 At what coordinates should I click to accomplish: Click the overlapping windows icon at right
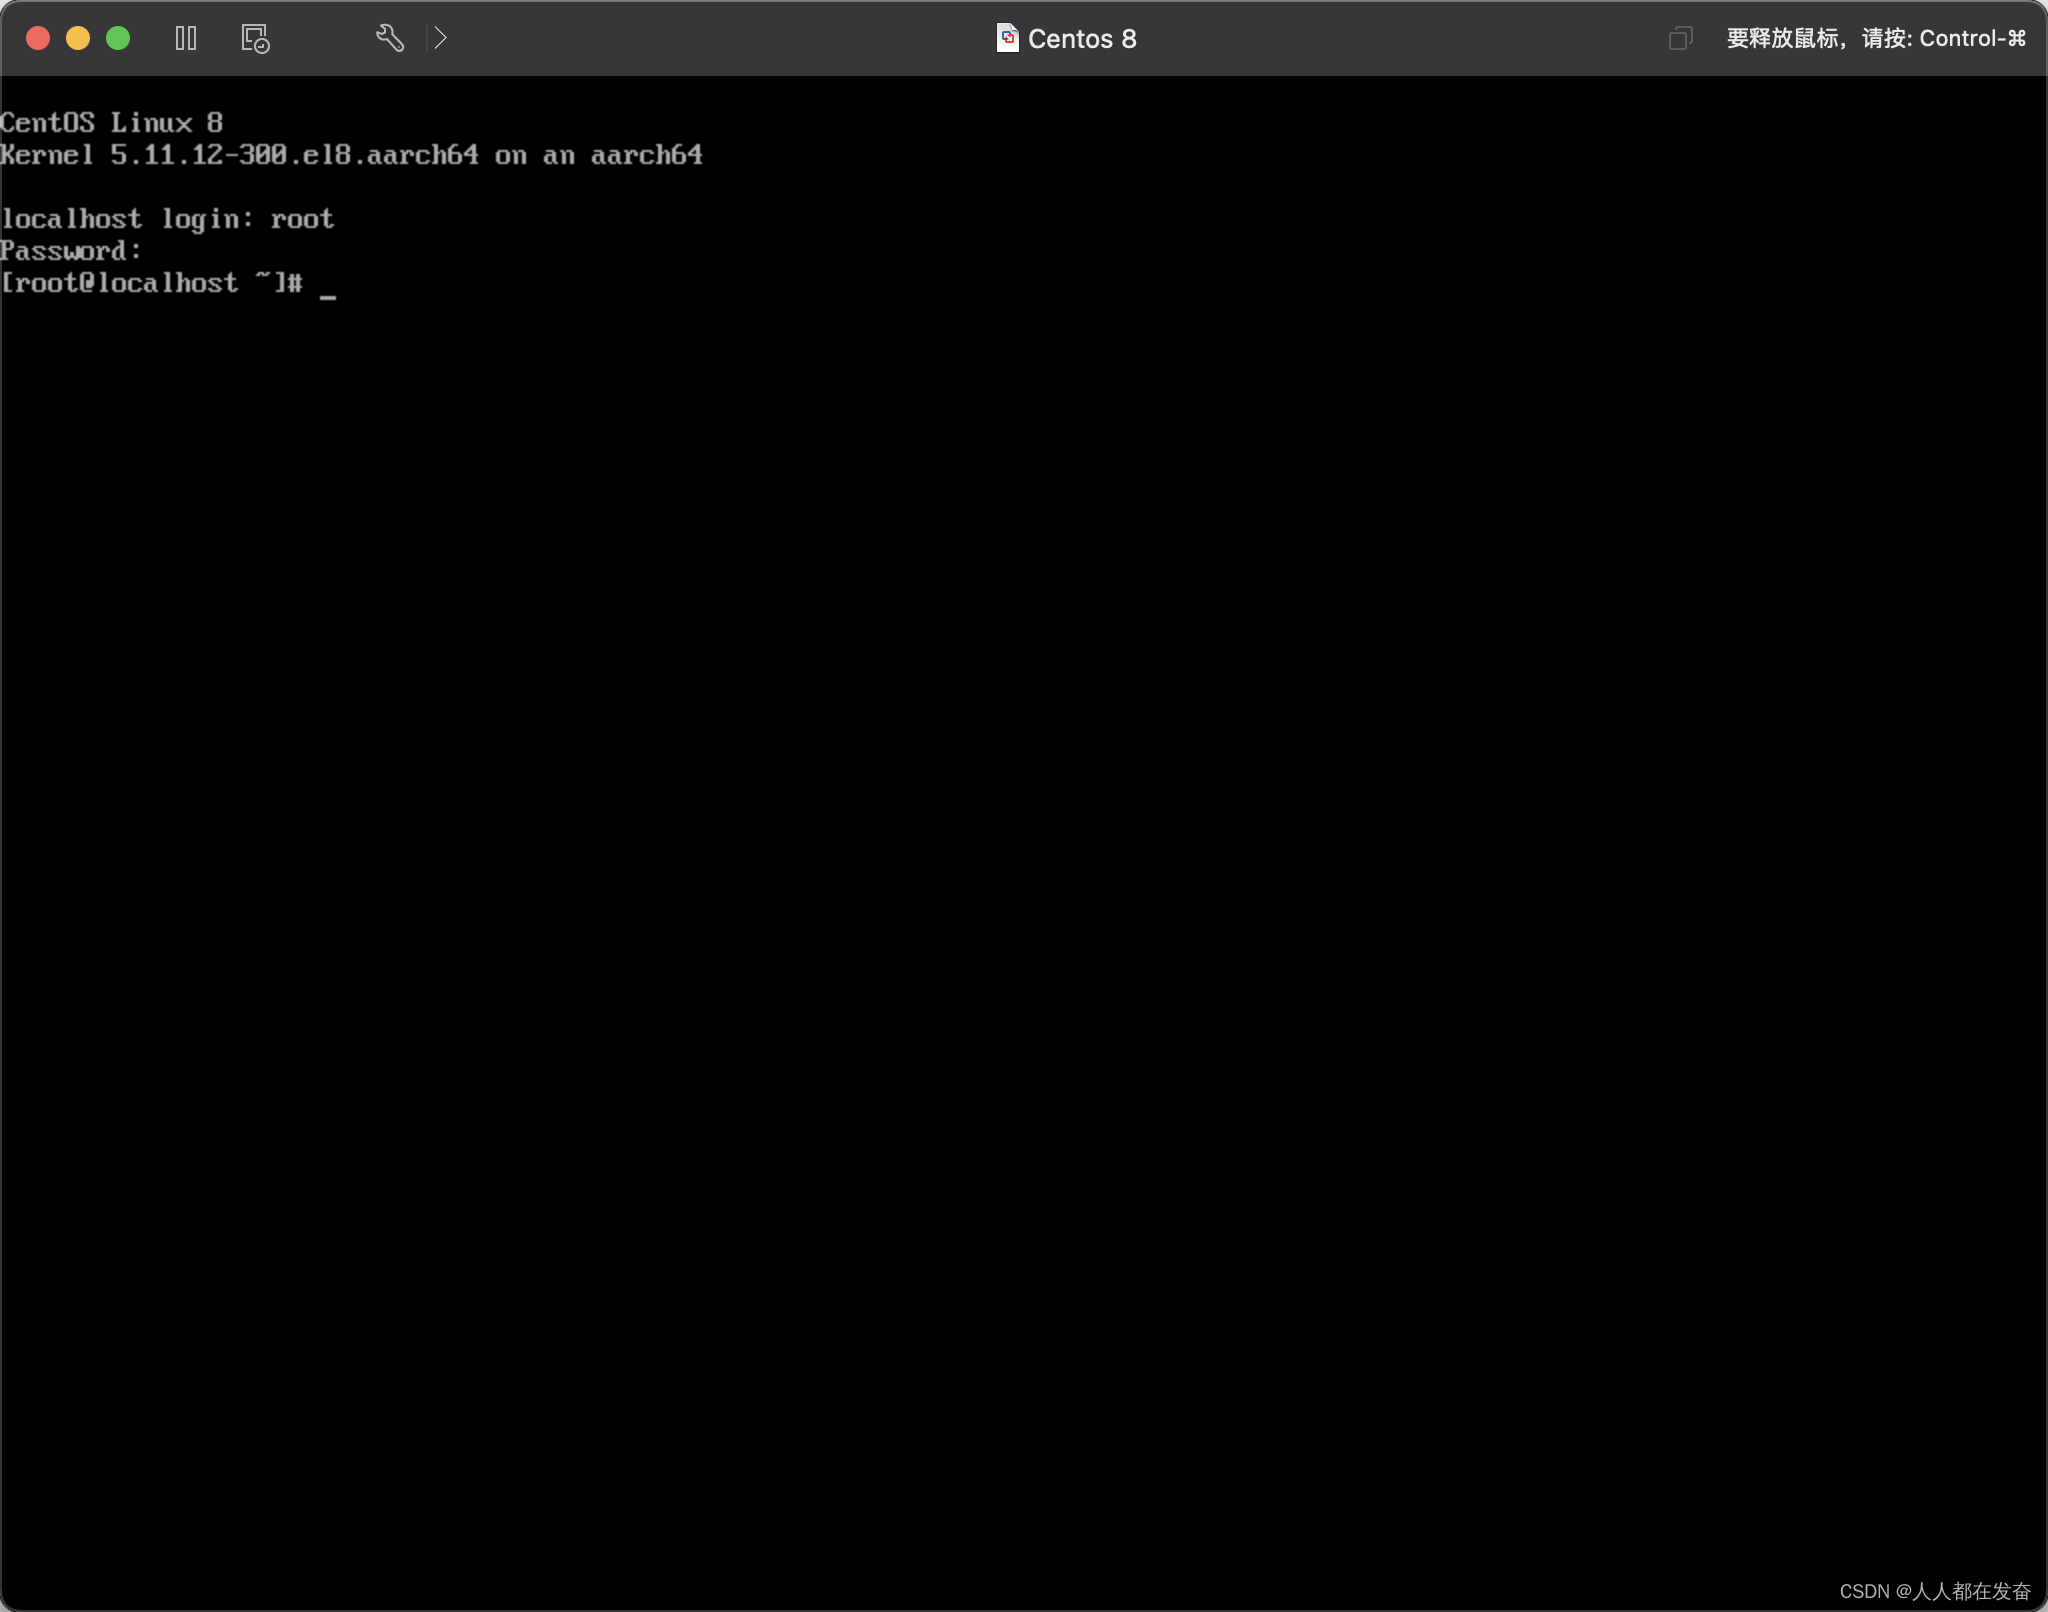coord(1680,38)
